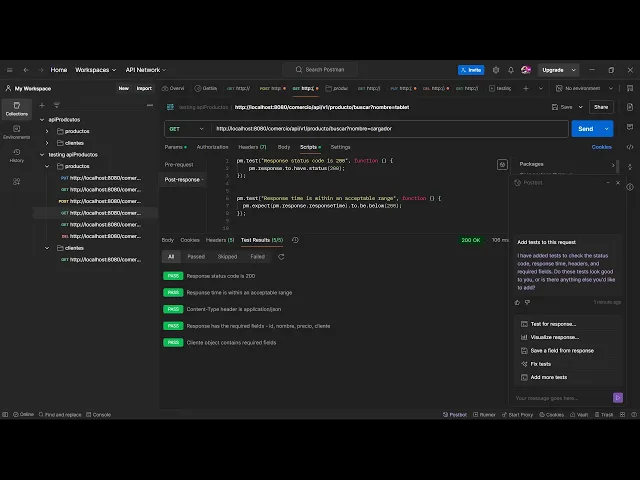Click the Postbot icon in script editor
640x480 pixels.
pos(502,164)
